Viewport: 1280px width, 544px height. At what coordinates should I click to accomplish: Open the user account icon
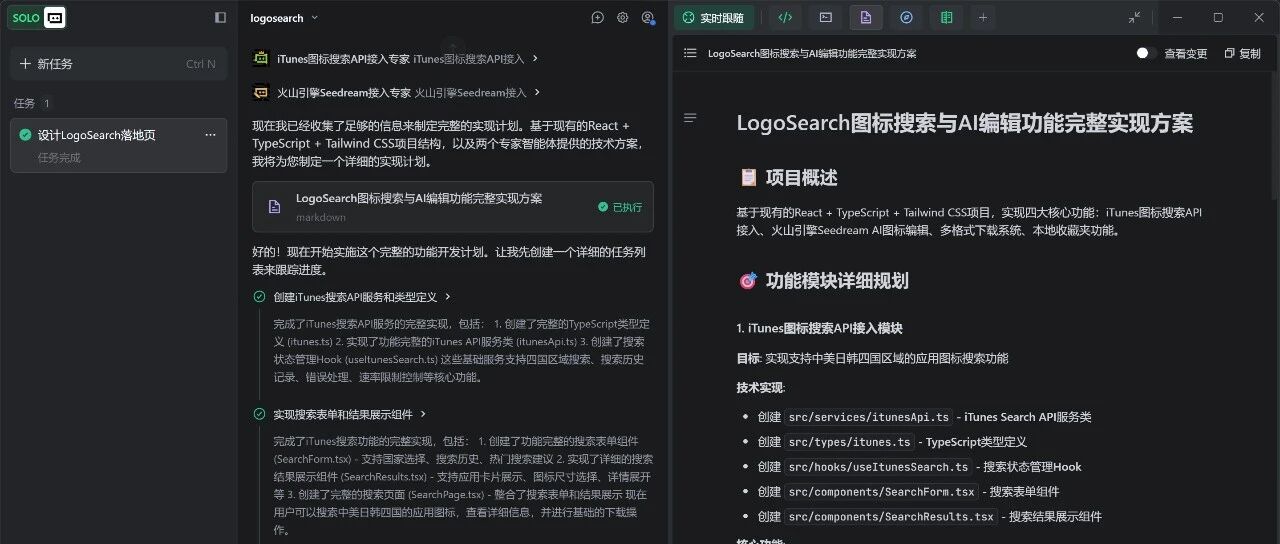(648, 18)
